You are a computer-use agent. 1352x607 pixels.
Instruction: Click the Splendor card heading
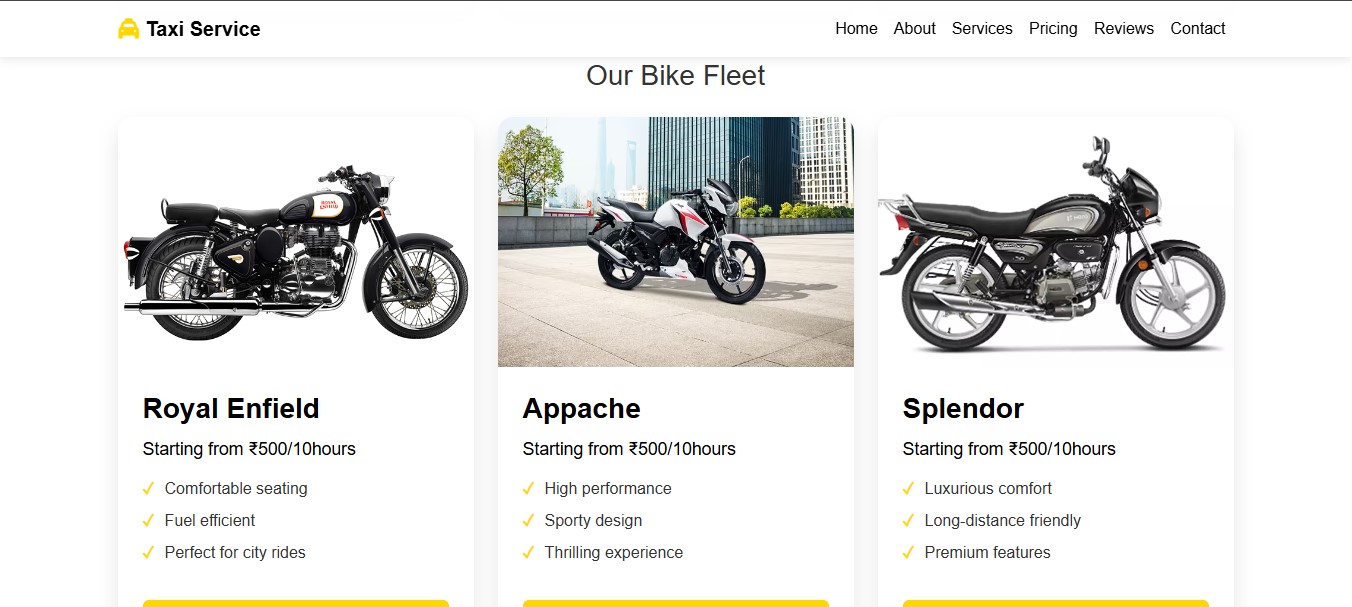(x=963, y=408)
